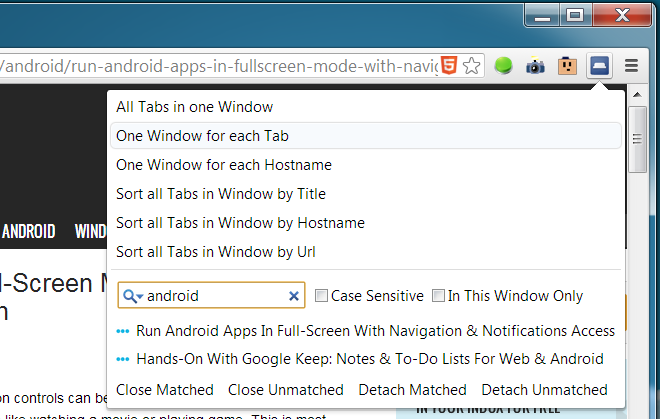Choose Sort all Tabs in Window by Title
Image resolution: width=660 pixels, height=419 pixels.
click(221, 194)
